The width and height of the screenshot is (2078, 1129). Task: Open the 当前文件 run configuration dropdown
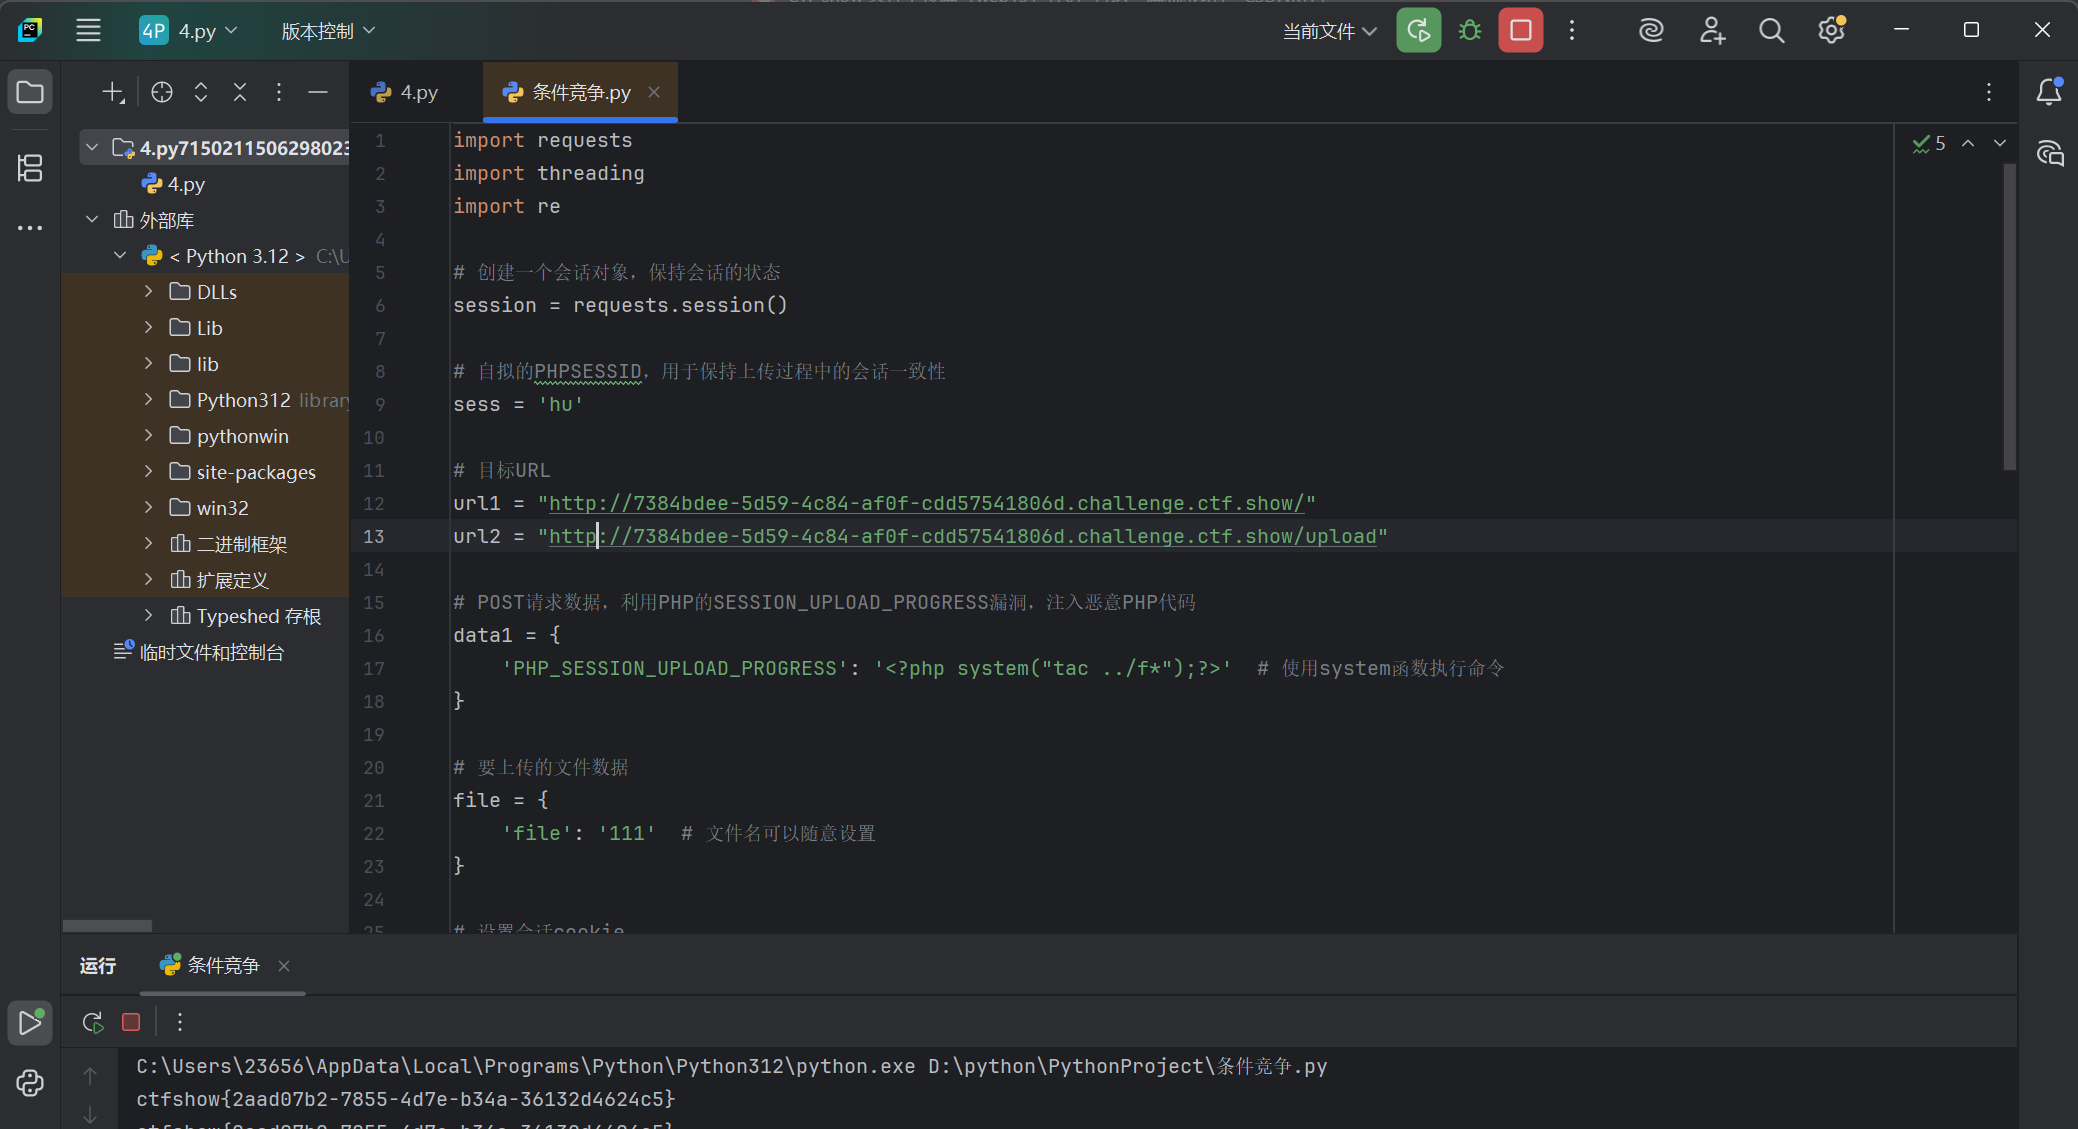click(1329, 31)
